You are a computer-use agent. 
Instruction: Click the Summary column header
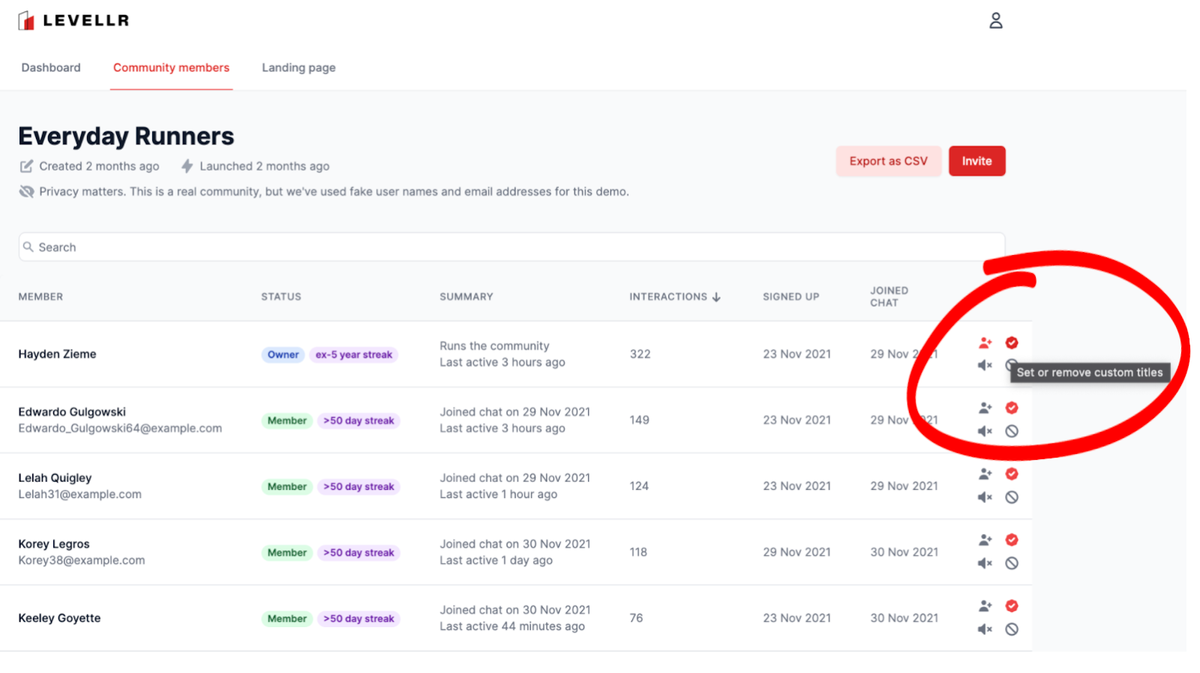tap(467, 297)
